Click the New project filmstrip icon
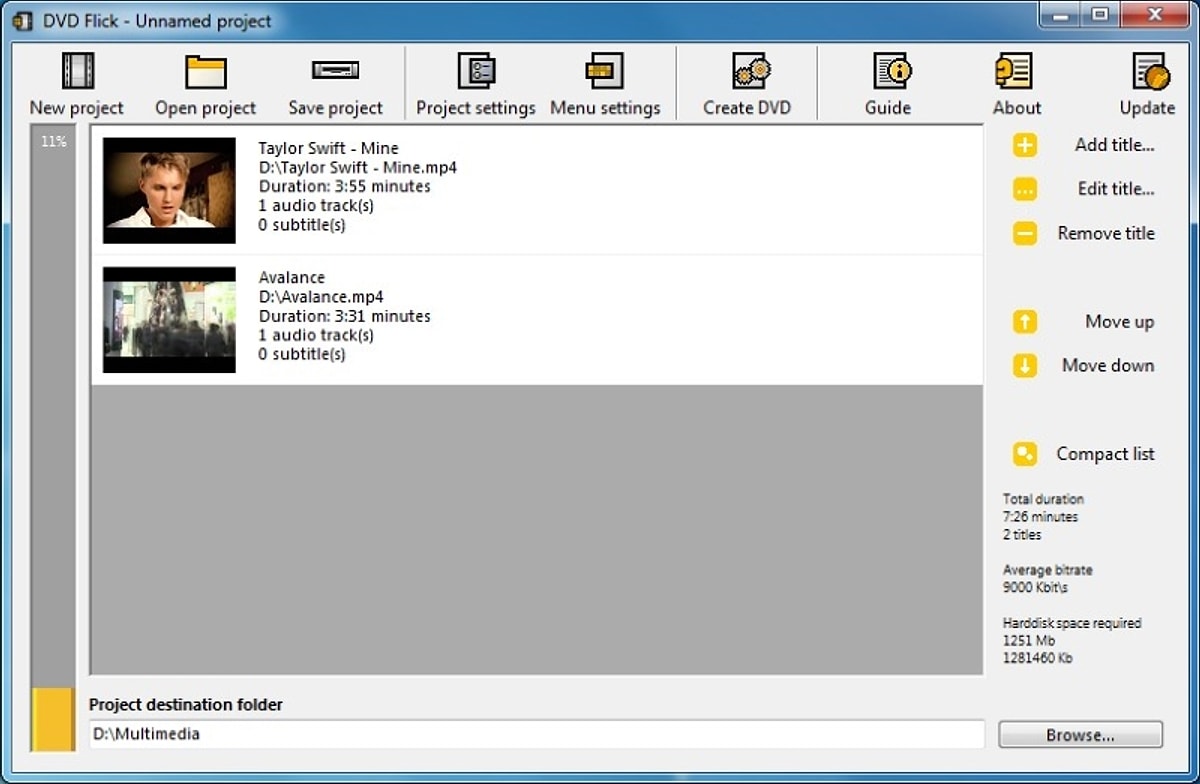 (77, 72)
